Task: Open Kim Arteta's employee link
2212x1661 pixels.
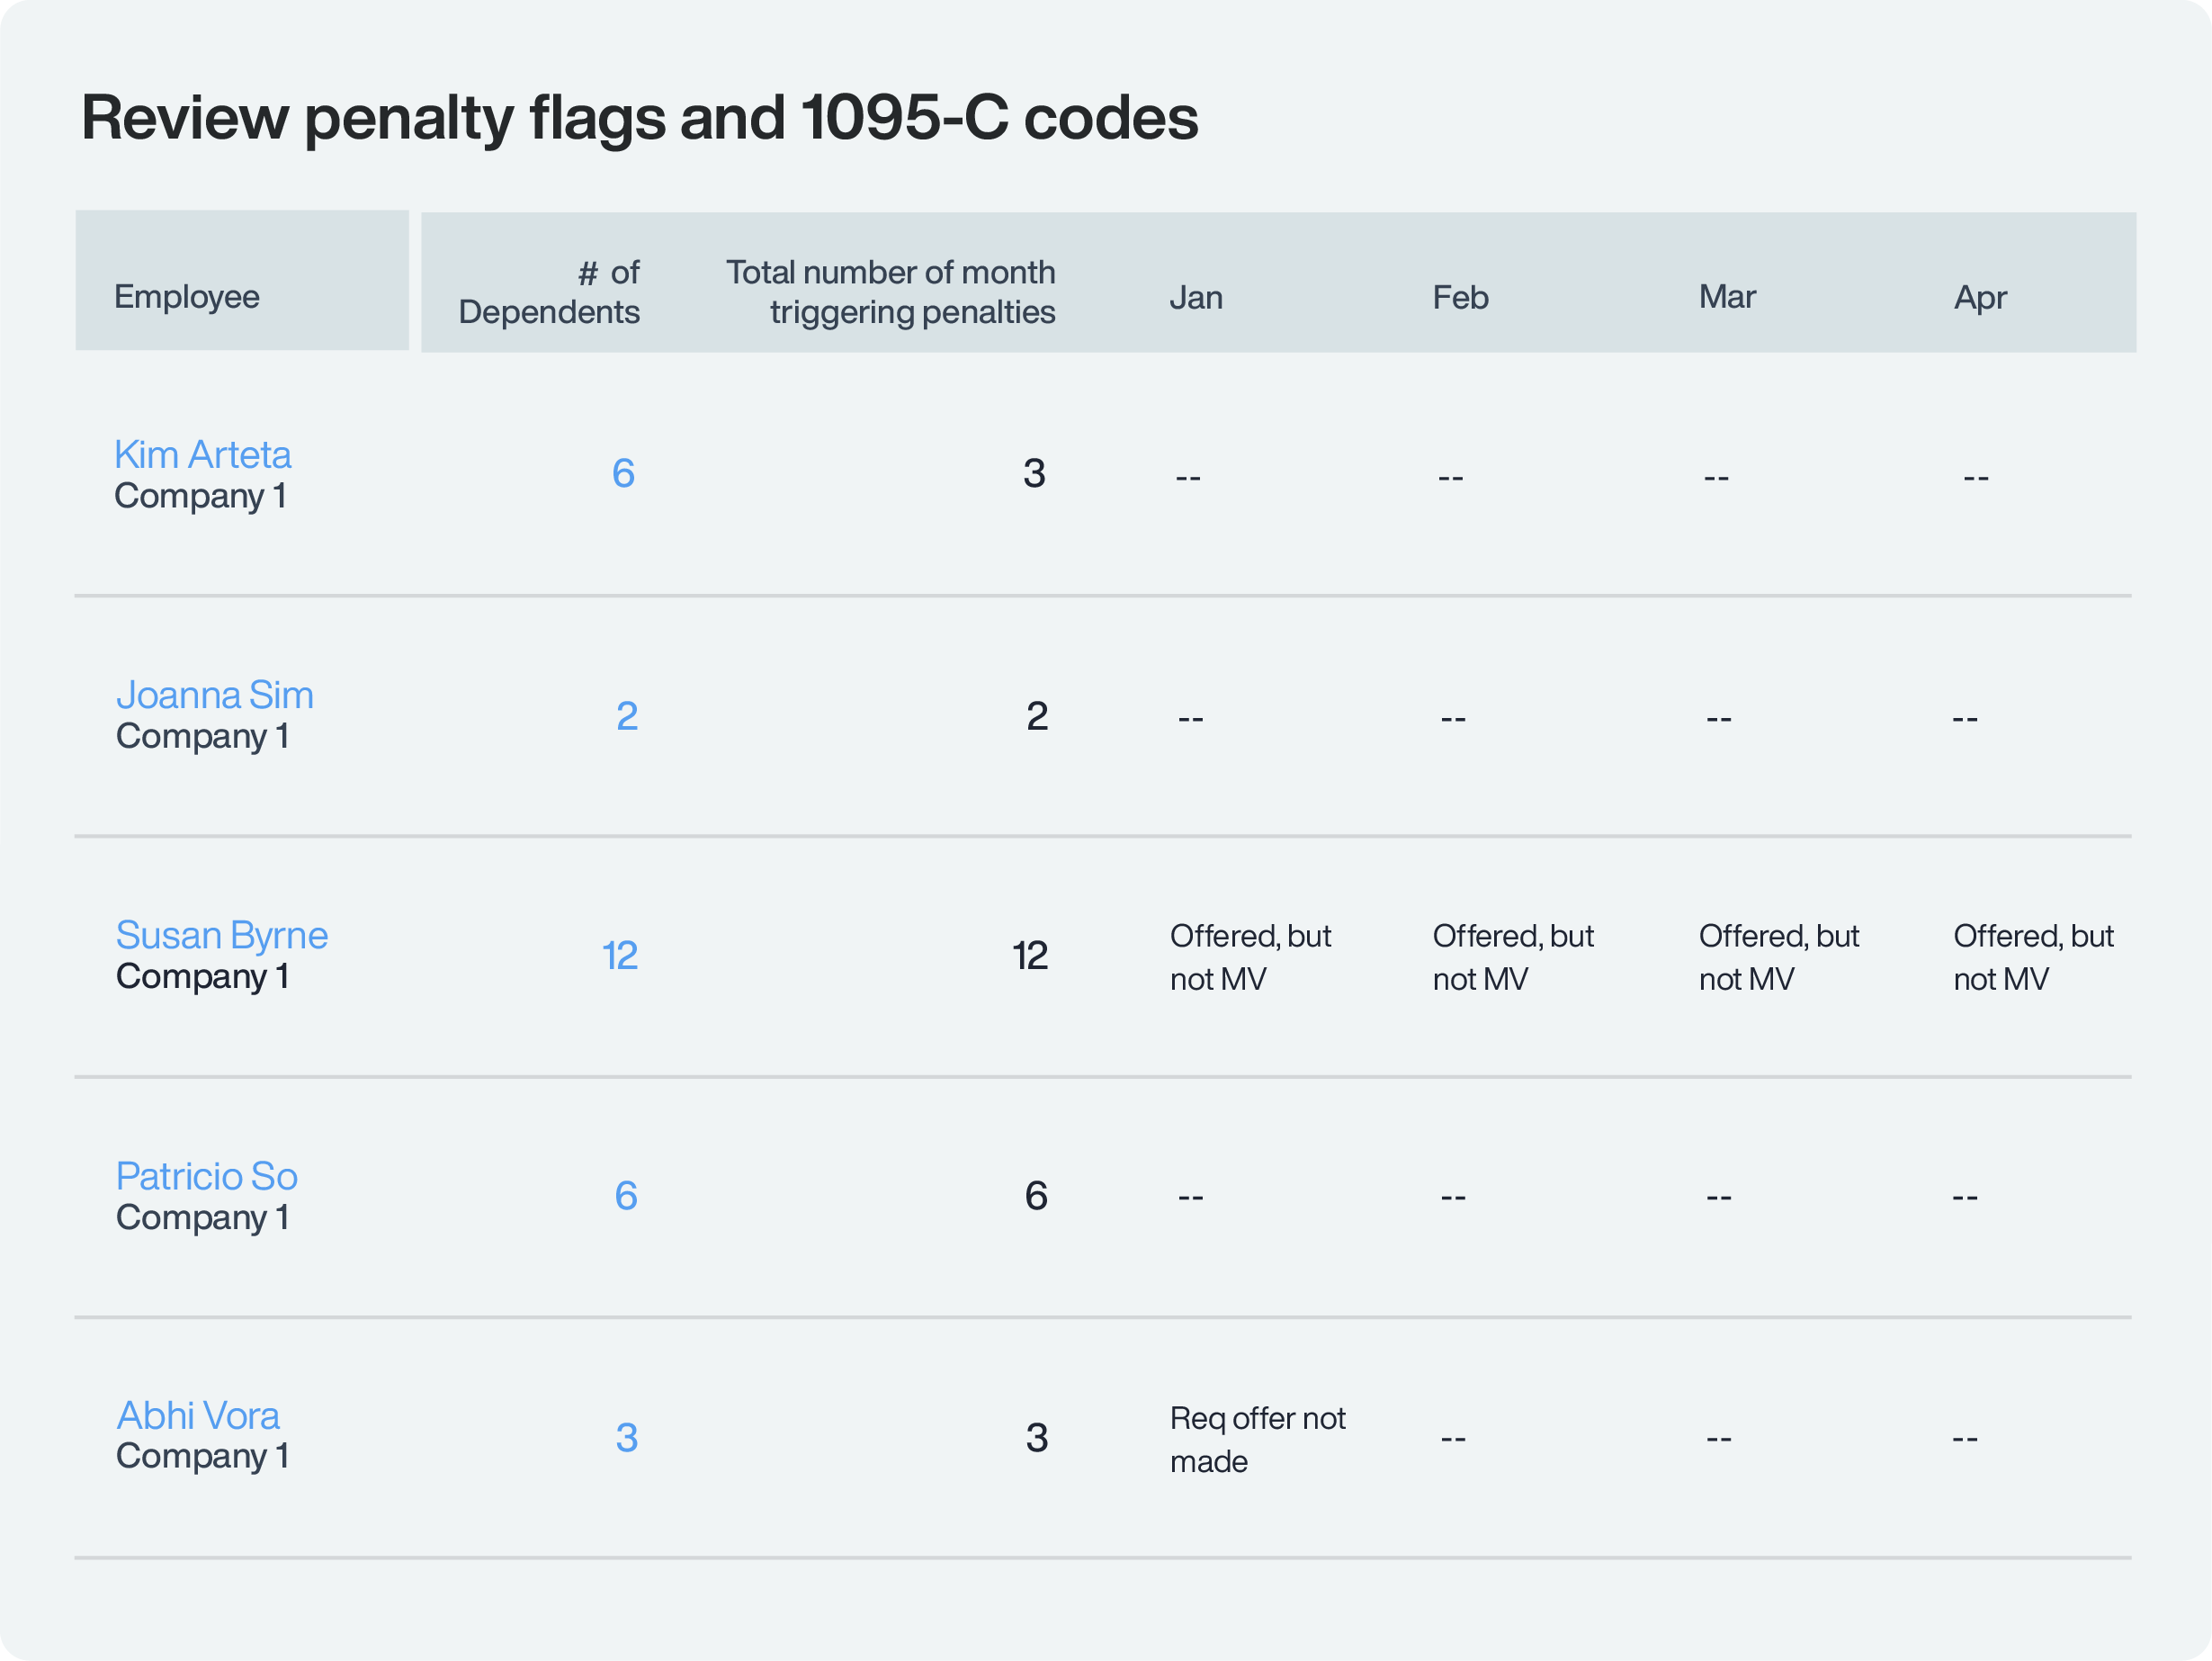Action: pyautogui.click(x=202, y=455)
